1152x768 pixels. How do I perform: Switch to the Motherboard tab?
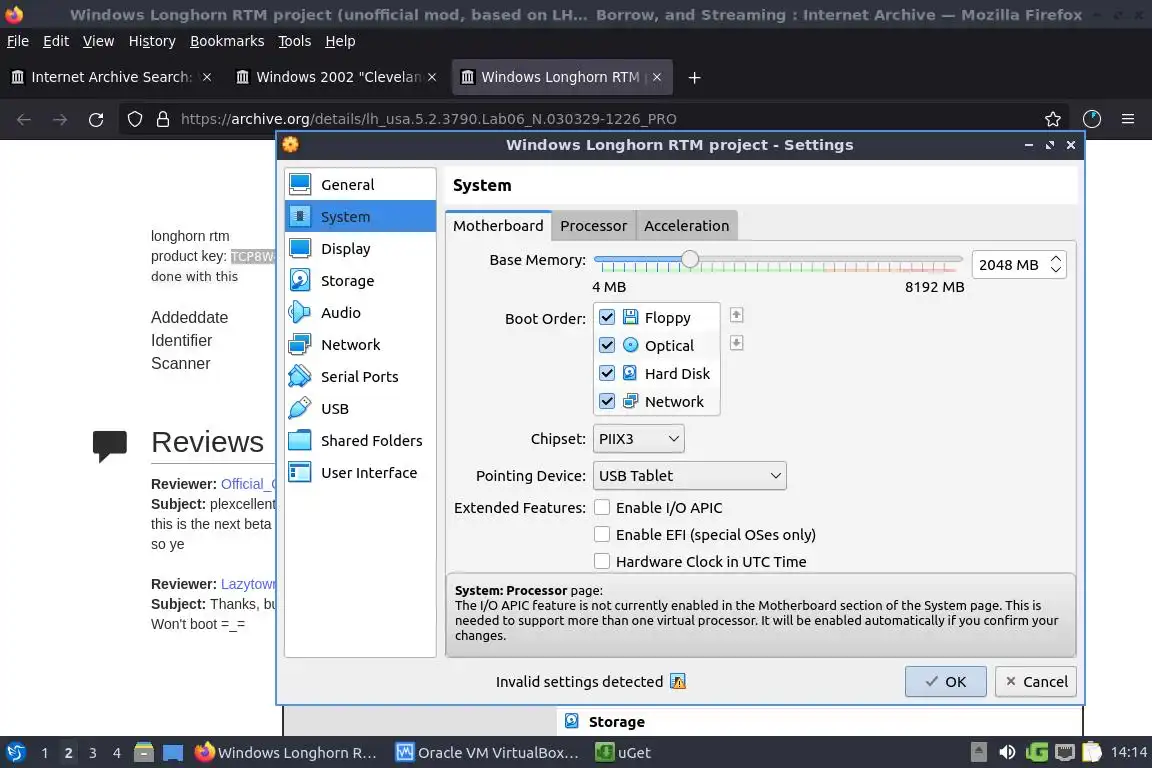coord(498,226)
